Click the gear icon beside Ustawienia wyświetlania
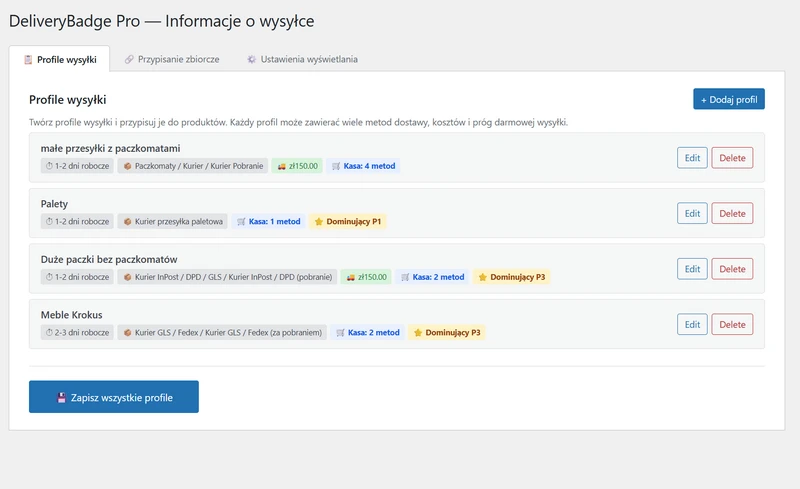The height and width of the screenshot is (489, 800). pos(252,59)
